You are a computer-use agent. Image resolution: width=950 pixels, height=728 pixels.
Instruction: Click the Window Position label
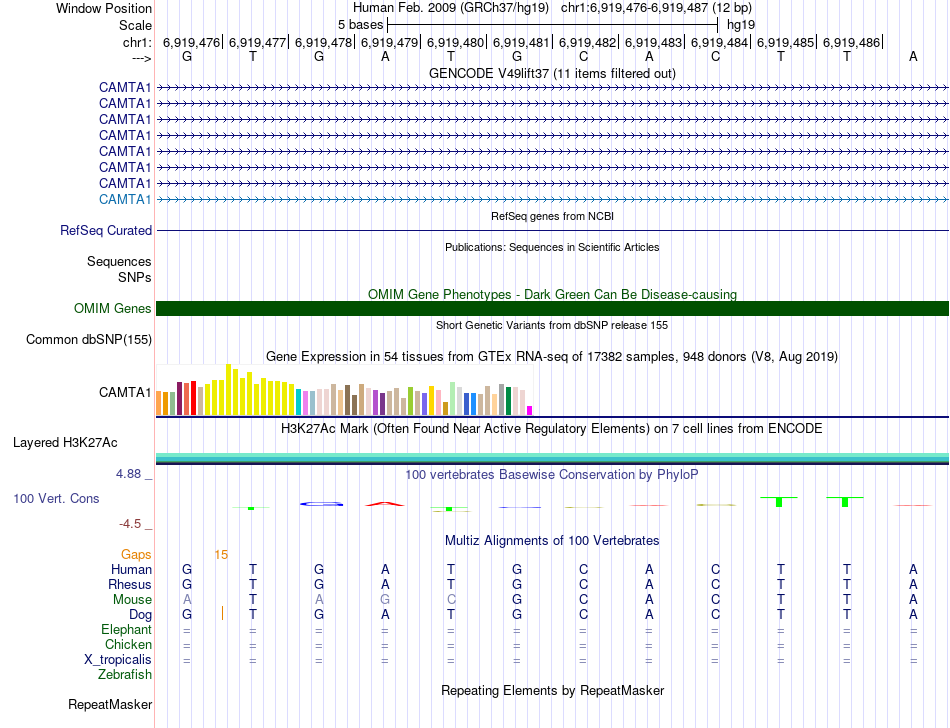pyautogui.click(x=104, y=8)
